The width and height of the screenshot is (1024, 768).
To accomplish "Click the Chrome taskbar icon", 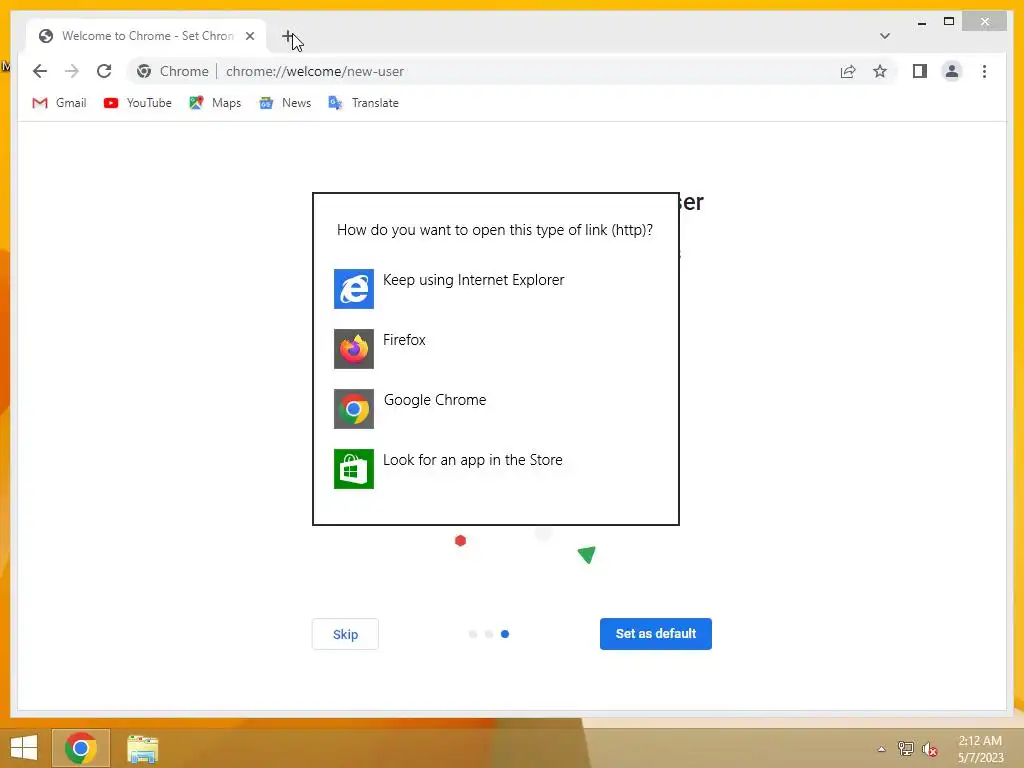I will 81,748.
